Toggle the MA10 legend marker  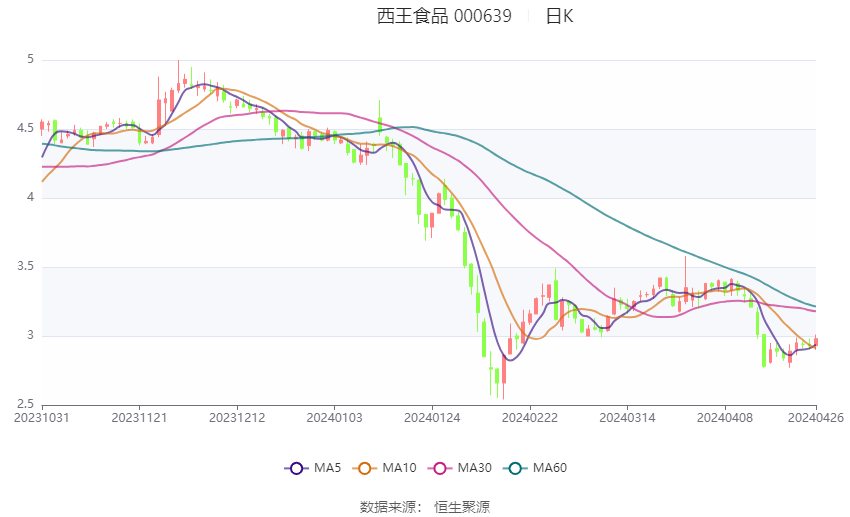365,468
